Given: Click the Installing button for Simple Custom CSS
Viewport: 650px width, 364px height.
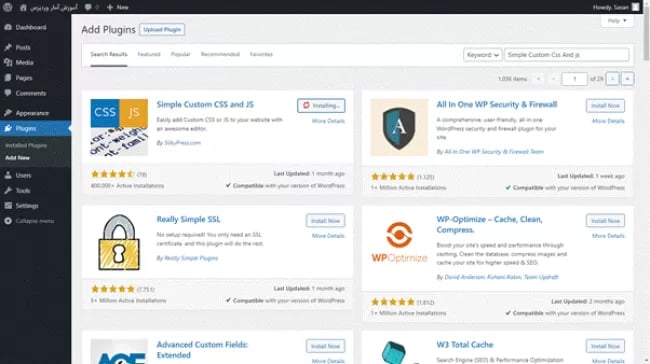Looking at the screenshot, I should click(321, 106).
